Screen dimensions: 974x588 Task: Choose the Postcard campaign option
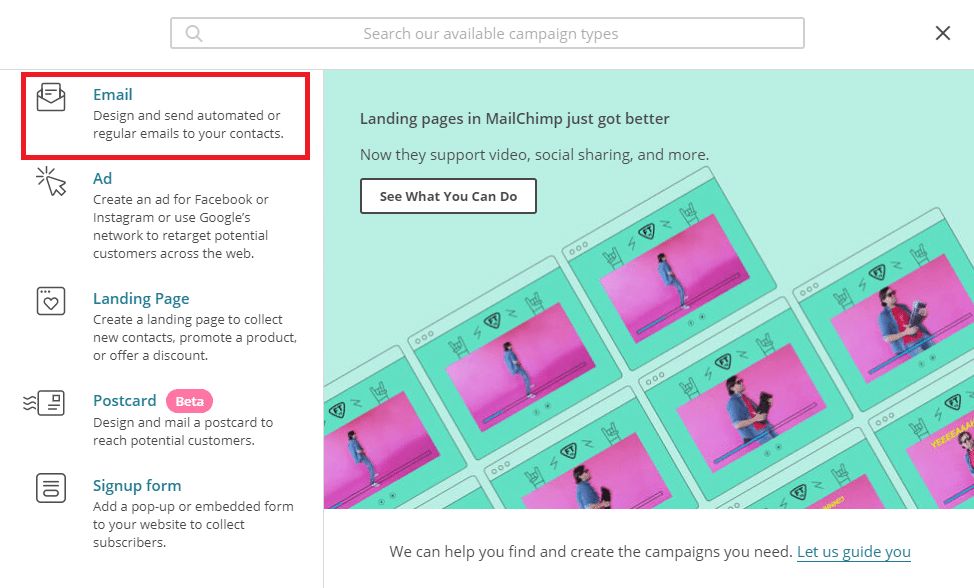[125, 400]
